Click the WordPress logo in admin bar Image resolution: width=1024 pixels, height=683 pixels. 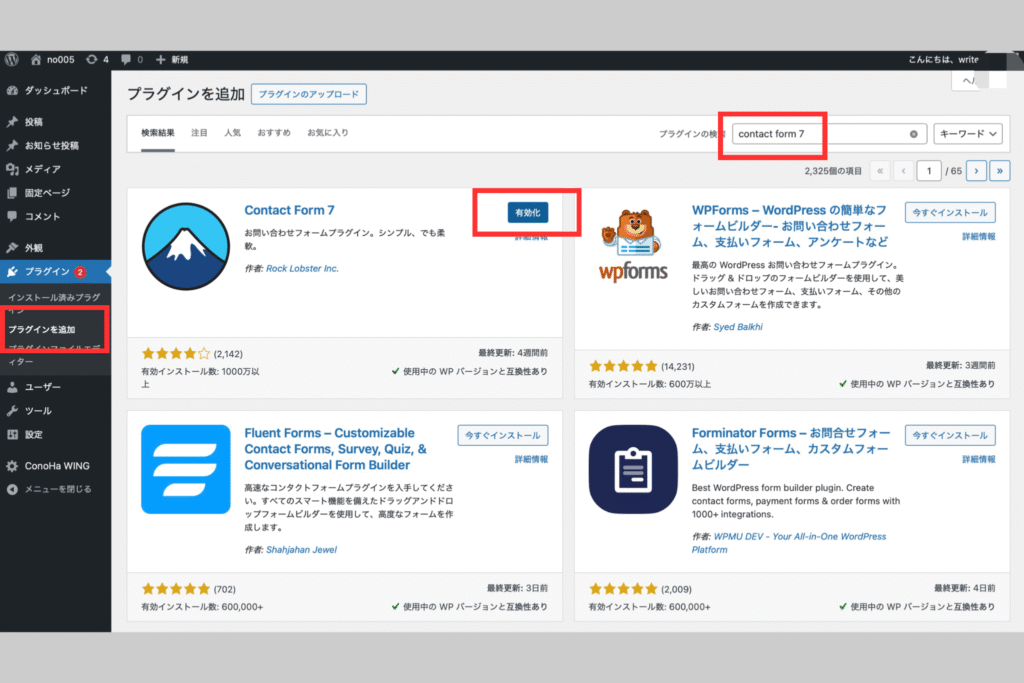(x=12, y=59)
